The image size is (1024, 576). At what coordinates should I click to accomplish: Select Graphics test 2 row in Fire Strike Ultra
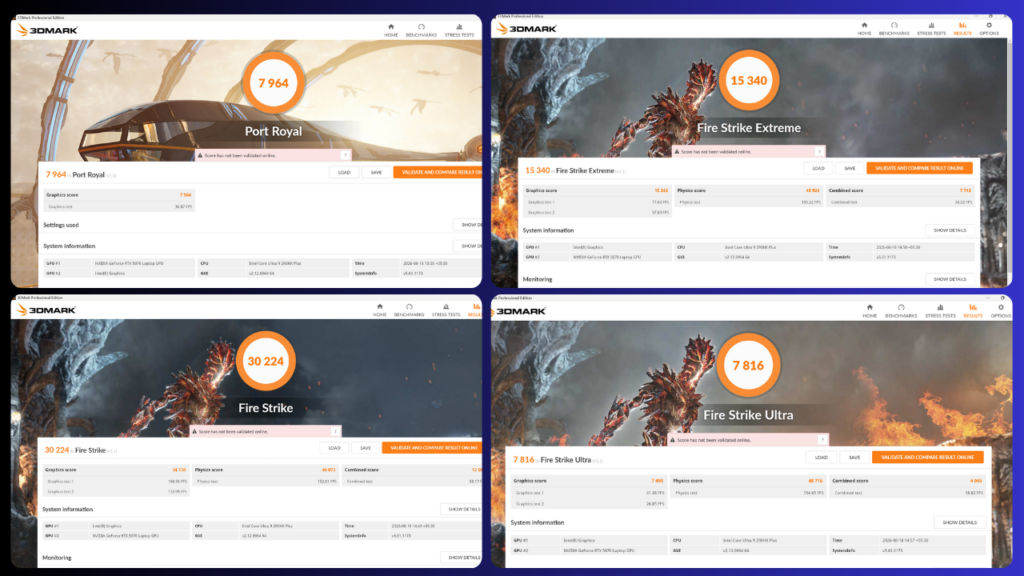588,504
